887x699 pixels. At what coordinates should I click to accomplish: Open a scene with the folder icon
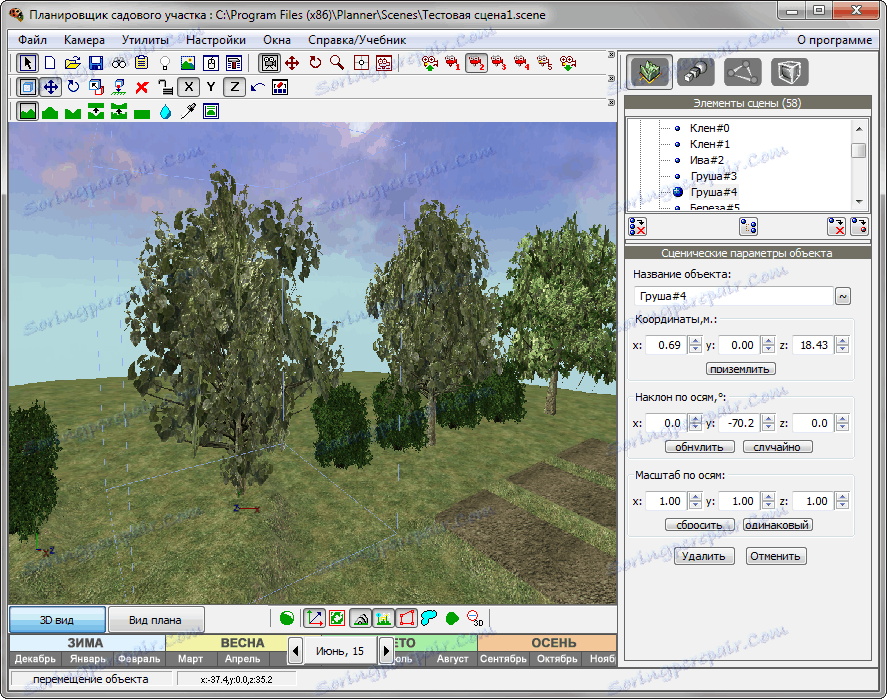click(72, 63)
